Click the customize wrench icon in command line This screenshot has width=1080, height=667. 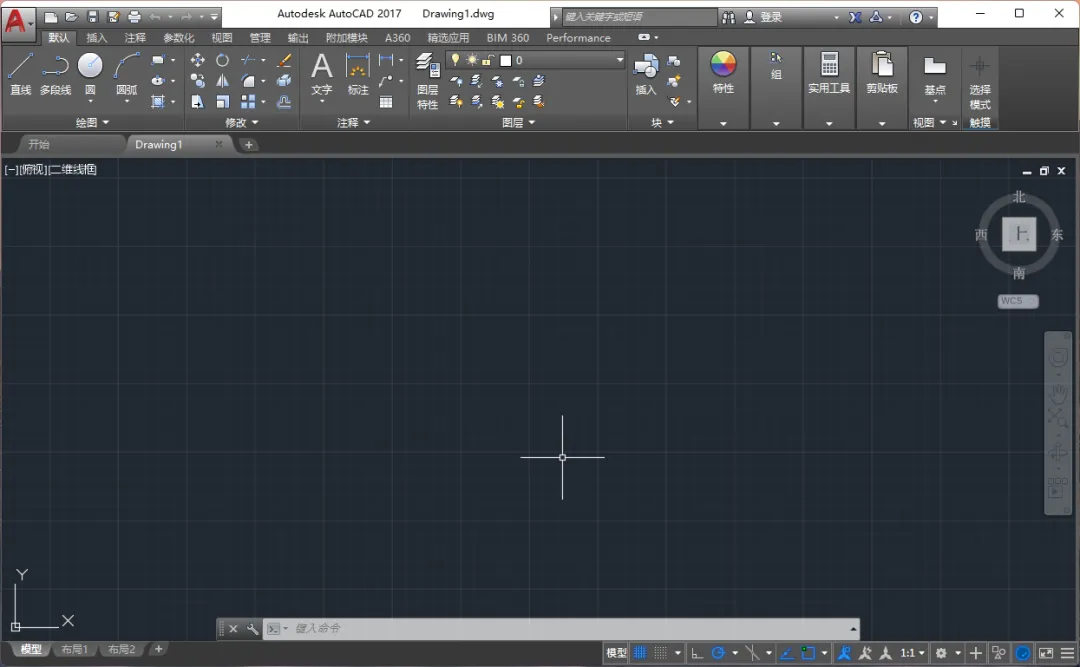coord(253,628)
